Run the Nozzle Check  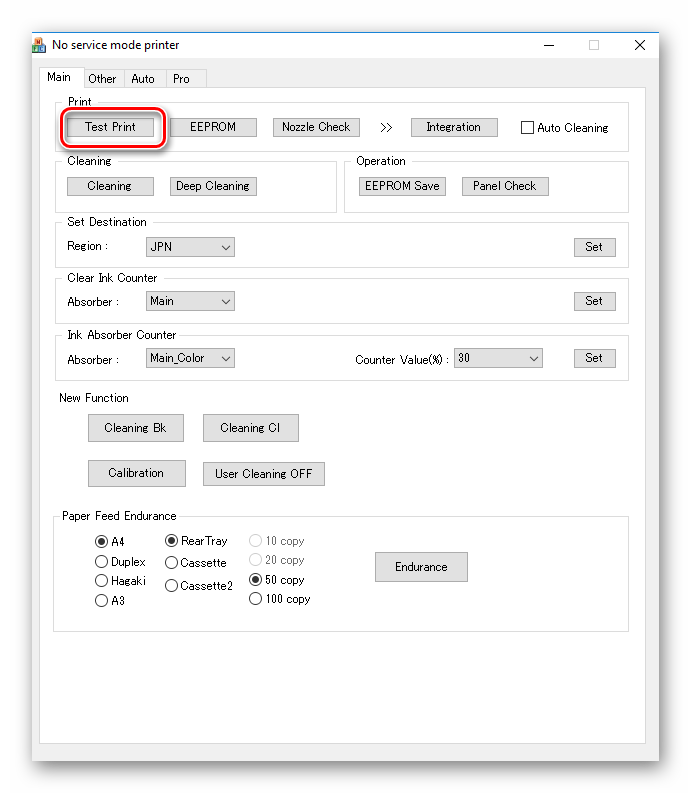(316, 128)
